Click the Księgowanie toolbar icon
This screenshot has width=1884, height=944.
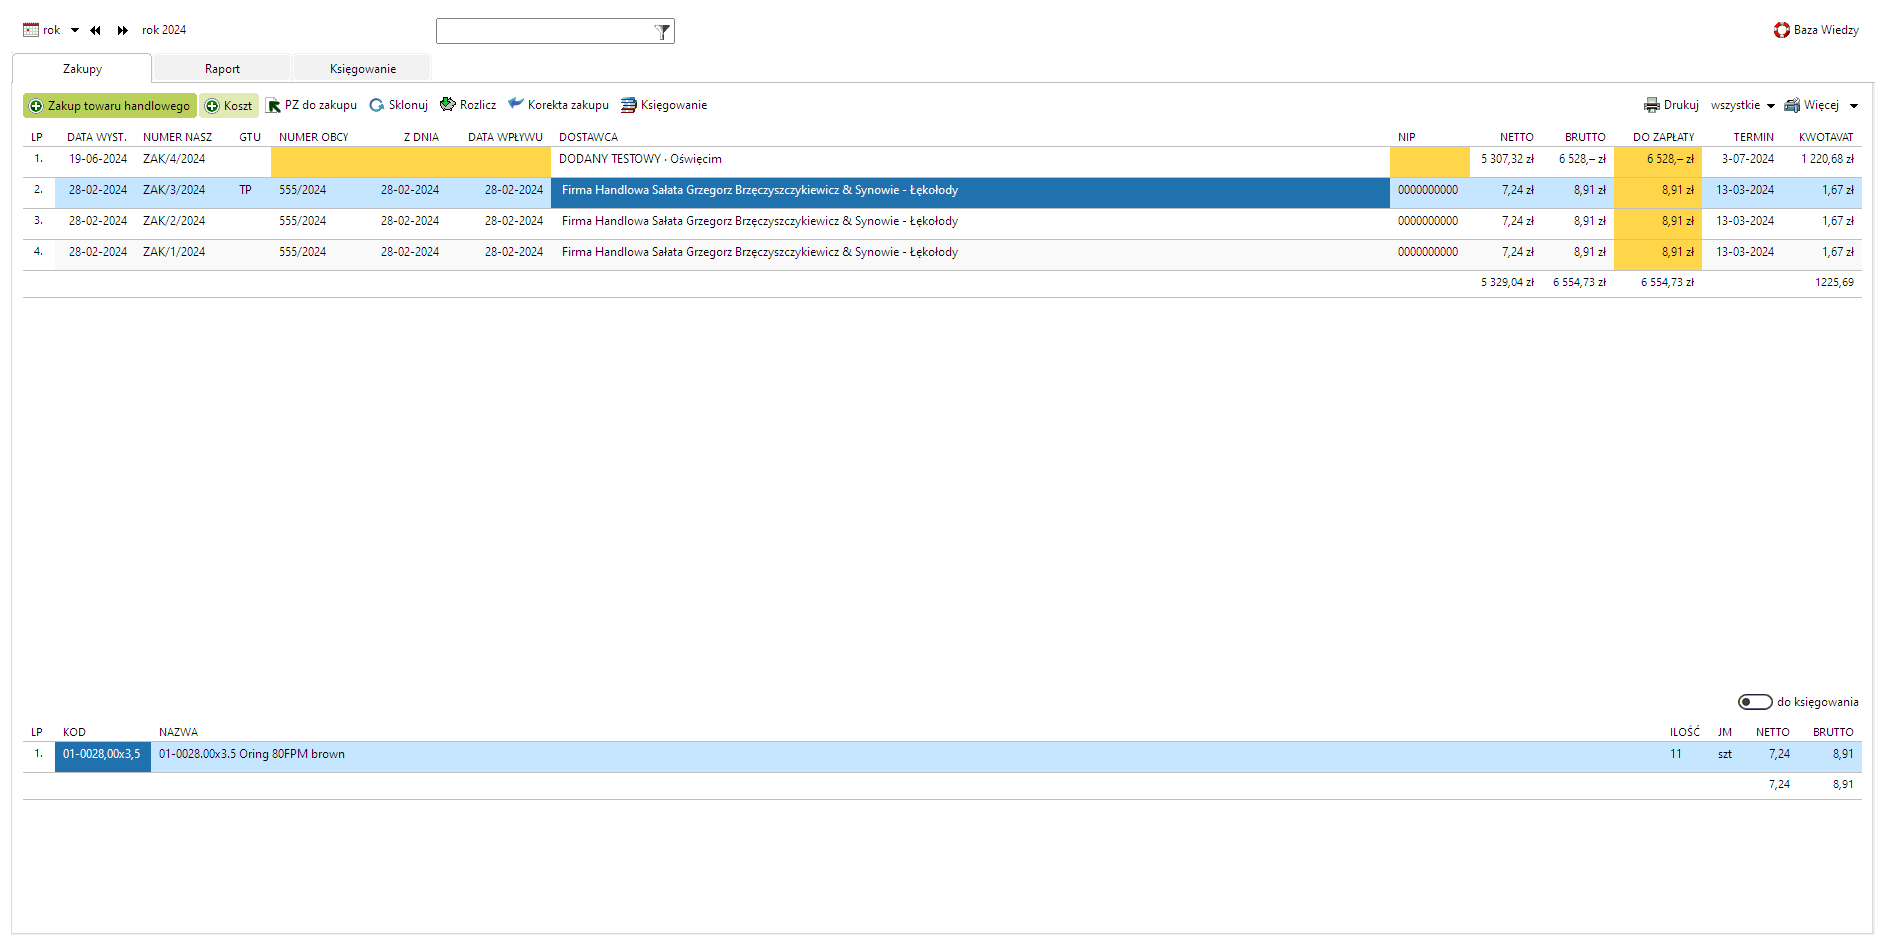pyautogui.click(x=629, y=105)
